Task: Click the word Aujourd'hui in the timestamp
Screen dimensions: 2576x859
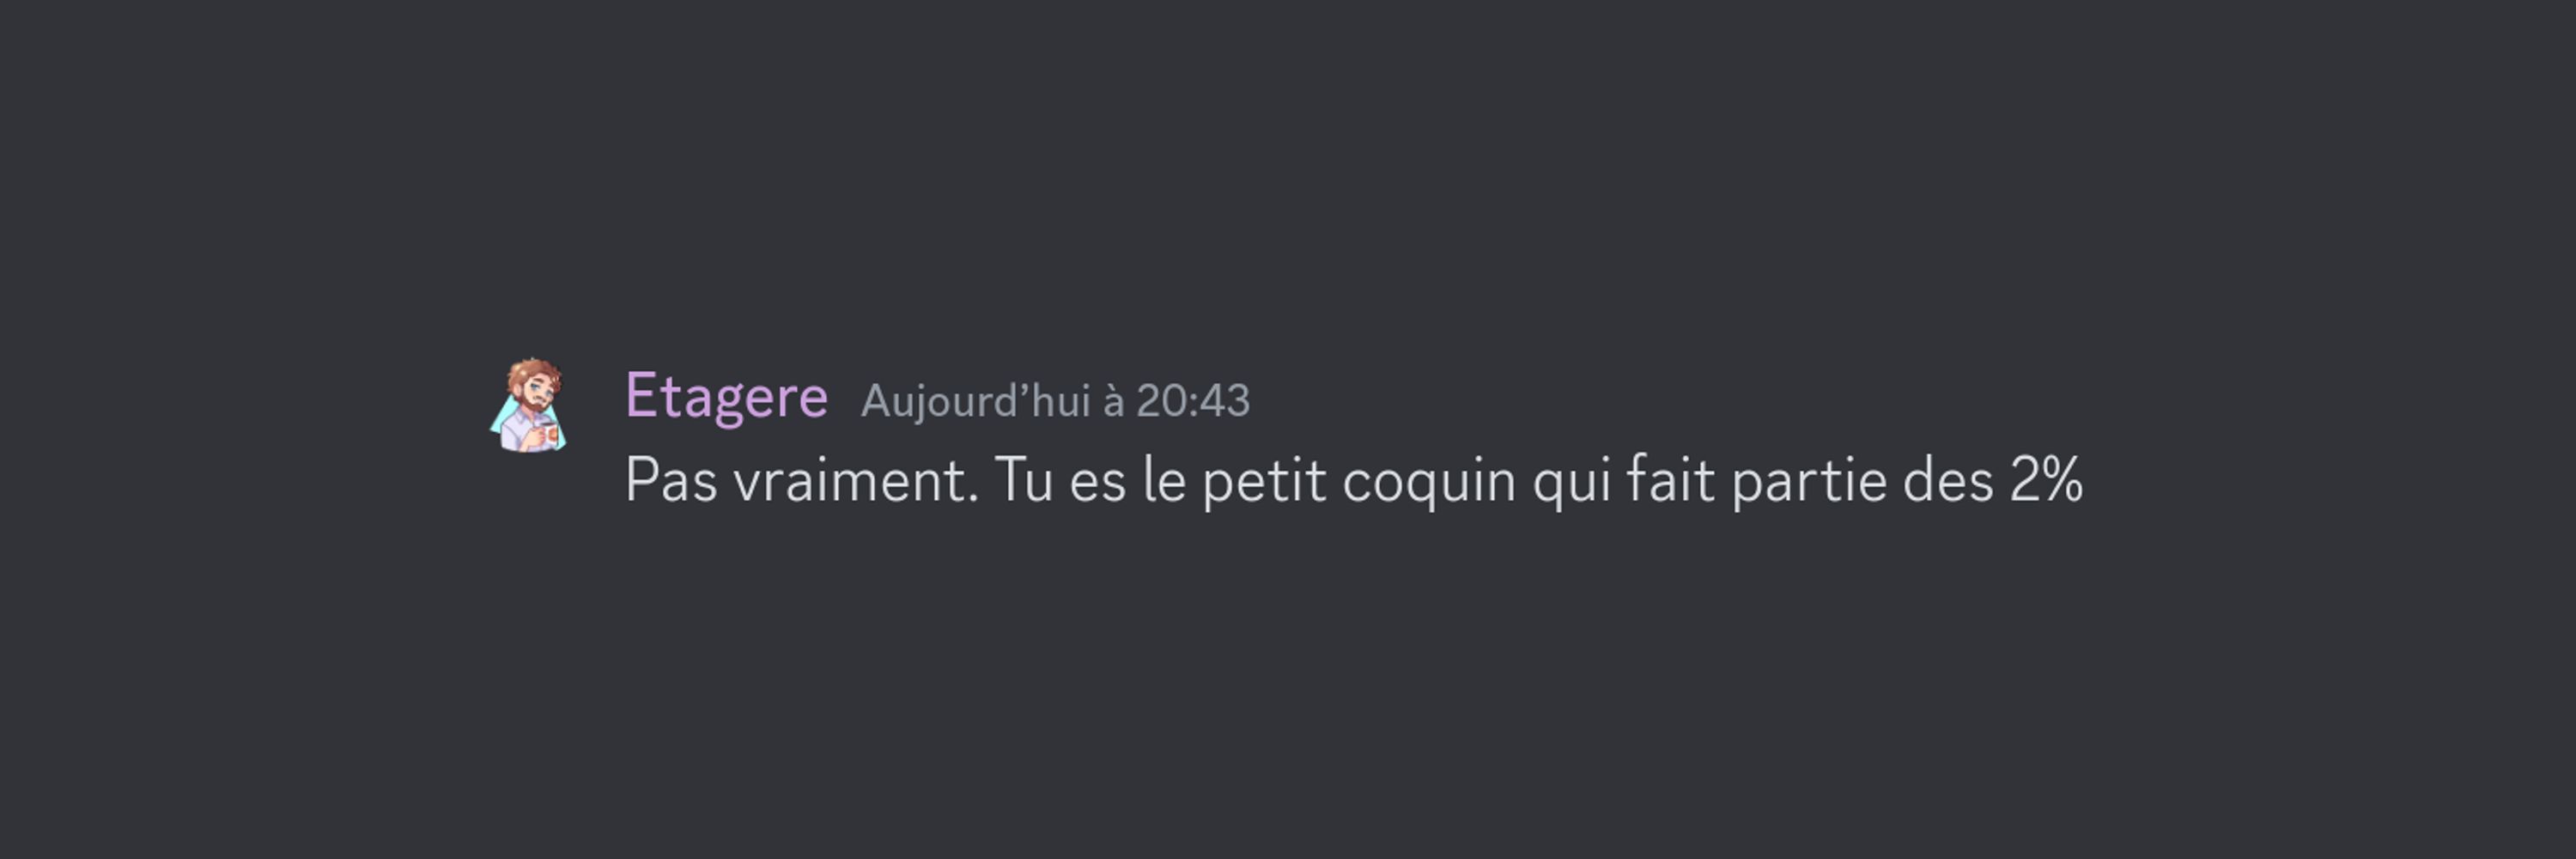Action: [x=975, y=401]
